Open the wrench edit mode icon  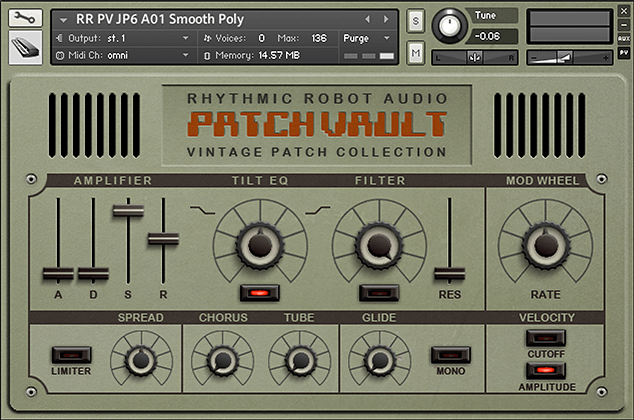pyautogui.click(x=25, y=18)
